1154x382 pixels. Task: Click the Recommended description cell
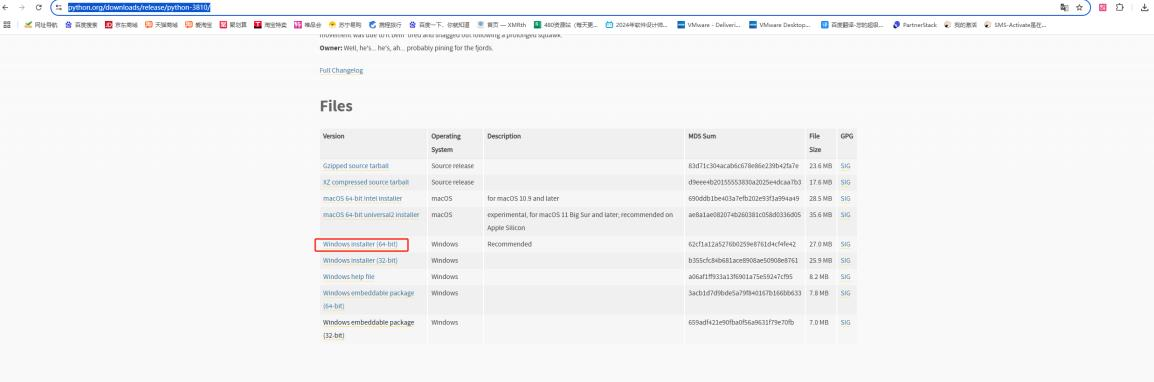point(509,244)
